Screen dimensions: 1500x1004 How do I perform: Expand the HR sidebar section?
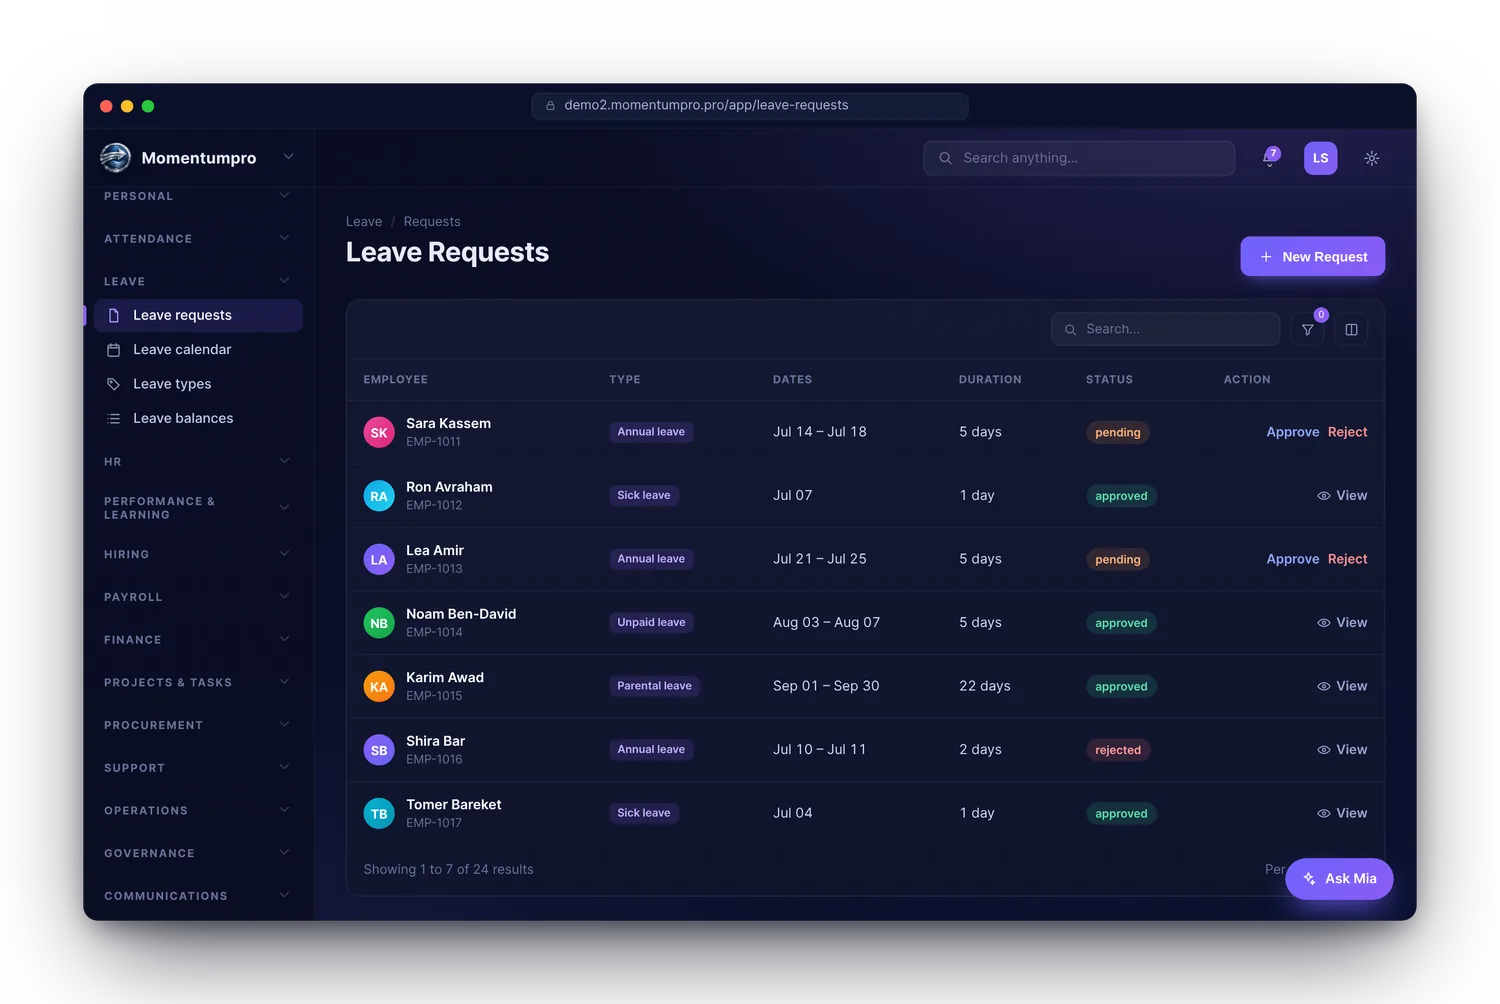[x=284, y=461]
